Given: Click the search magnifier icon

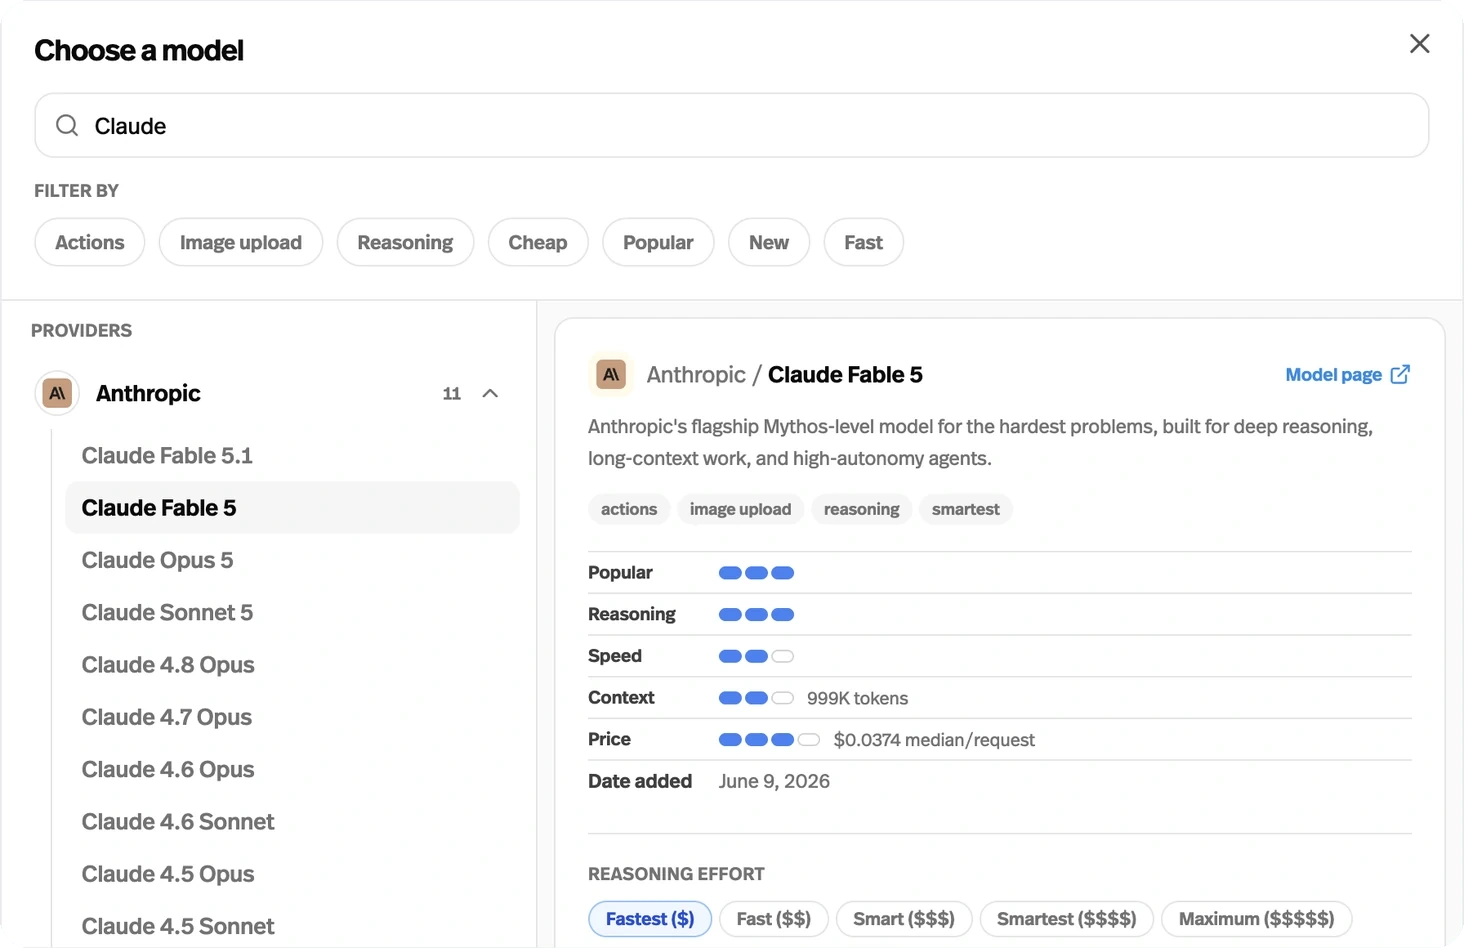Looking at the screenshot, I should click(x=67, y=125).
